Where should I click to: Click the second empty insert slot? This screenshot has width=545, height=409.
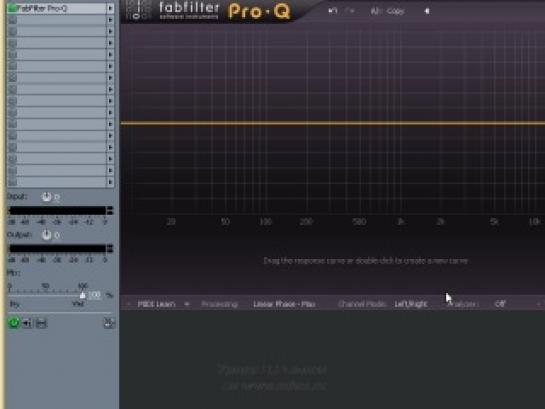[61, 32]
